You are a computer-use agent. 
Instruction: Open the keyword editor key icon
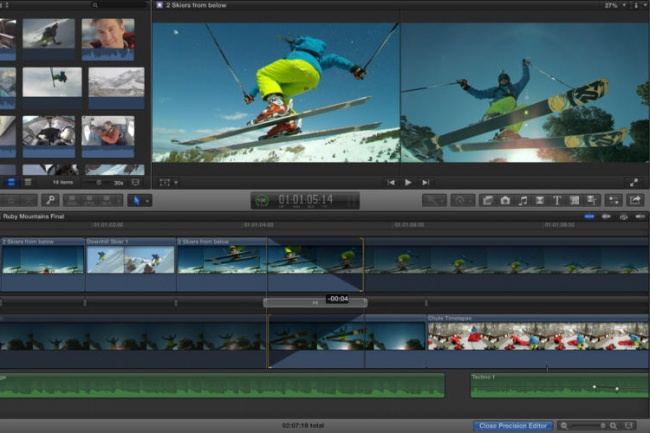tap(51, 201)
